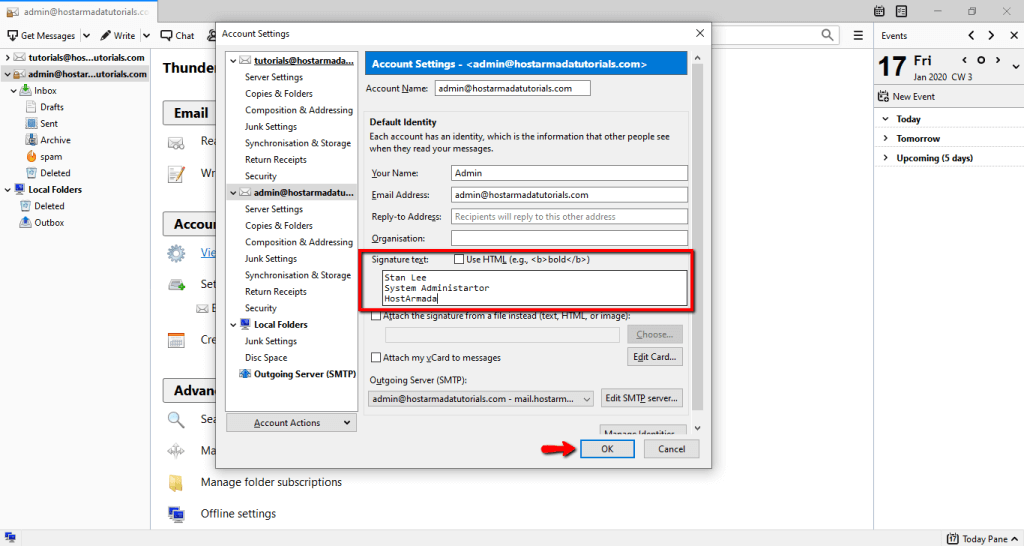Screen dimensions: 1024x546
Task: Check Attach my vCard to messages
Action: (376, 357)
